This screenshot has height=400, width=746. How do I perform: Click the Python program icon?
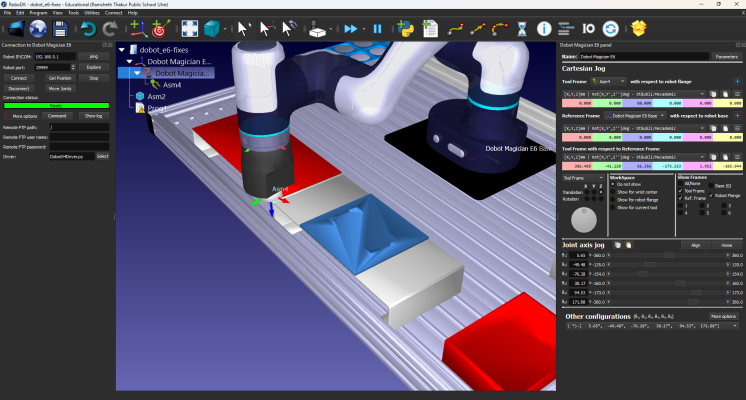[405, 29]
